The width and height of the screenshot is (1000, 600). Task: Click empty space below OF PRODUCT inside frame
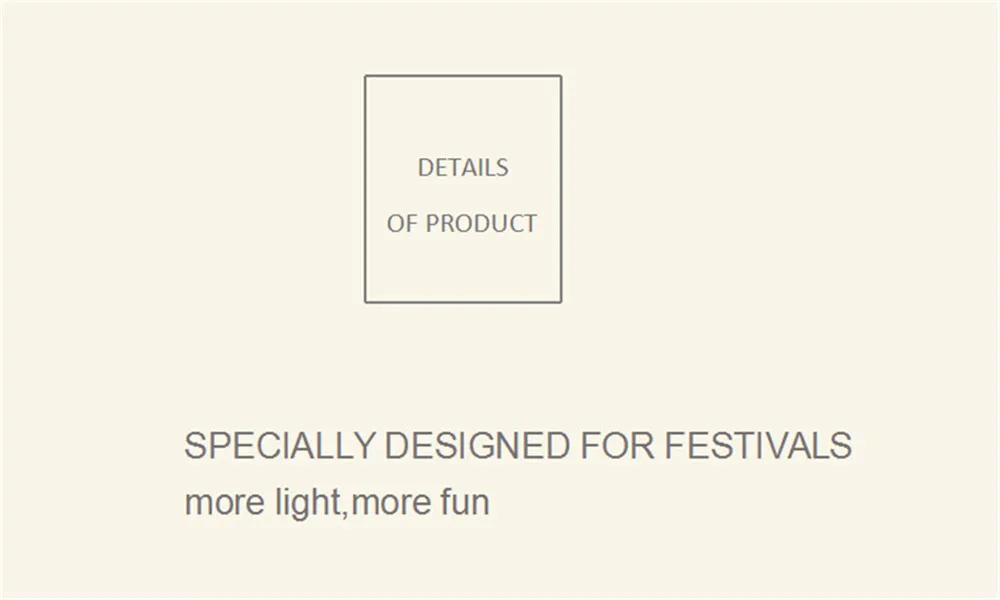463,268
